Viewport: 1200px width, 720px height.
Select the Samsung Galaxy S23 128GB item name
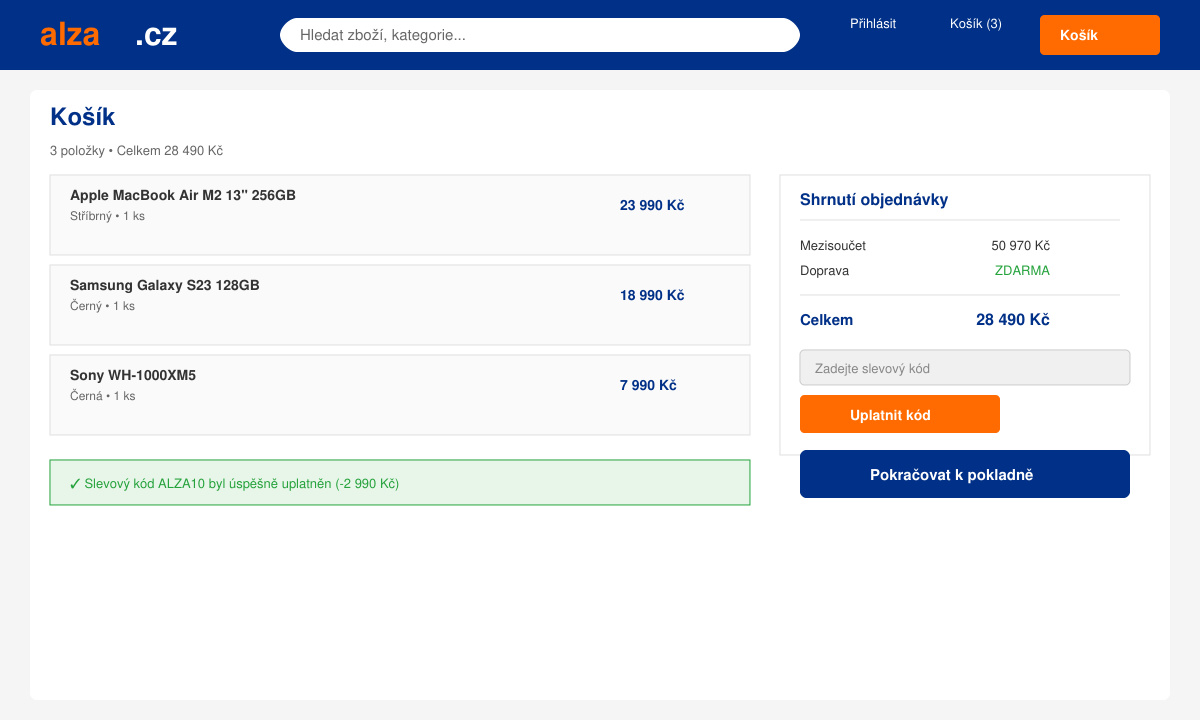pos(165,285)
